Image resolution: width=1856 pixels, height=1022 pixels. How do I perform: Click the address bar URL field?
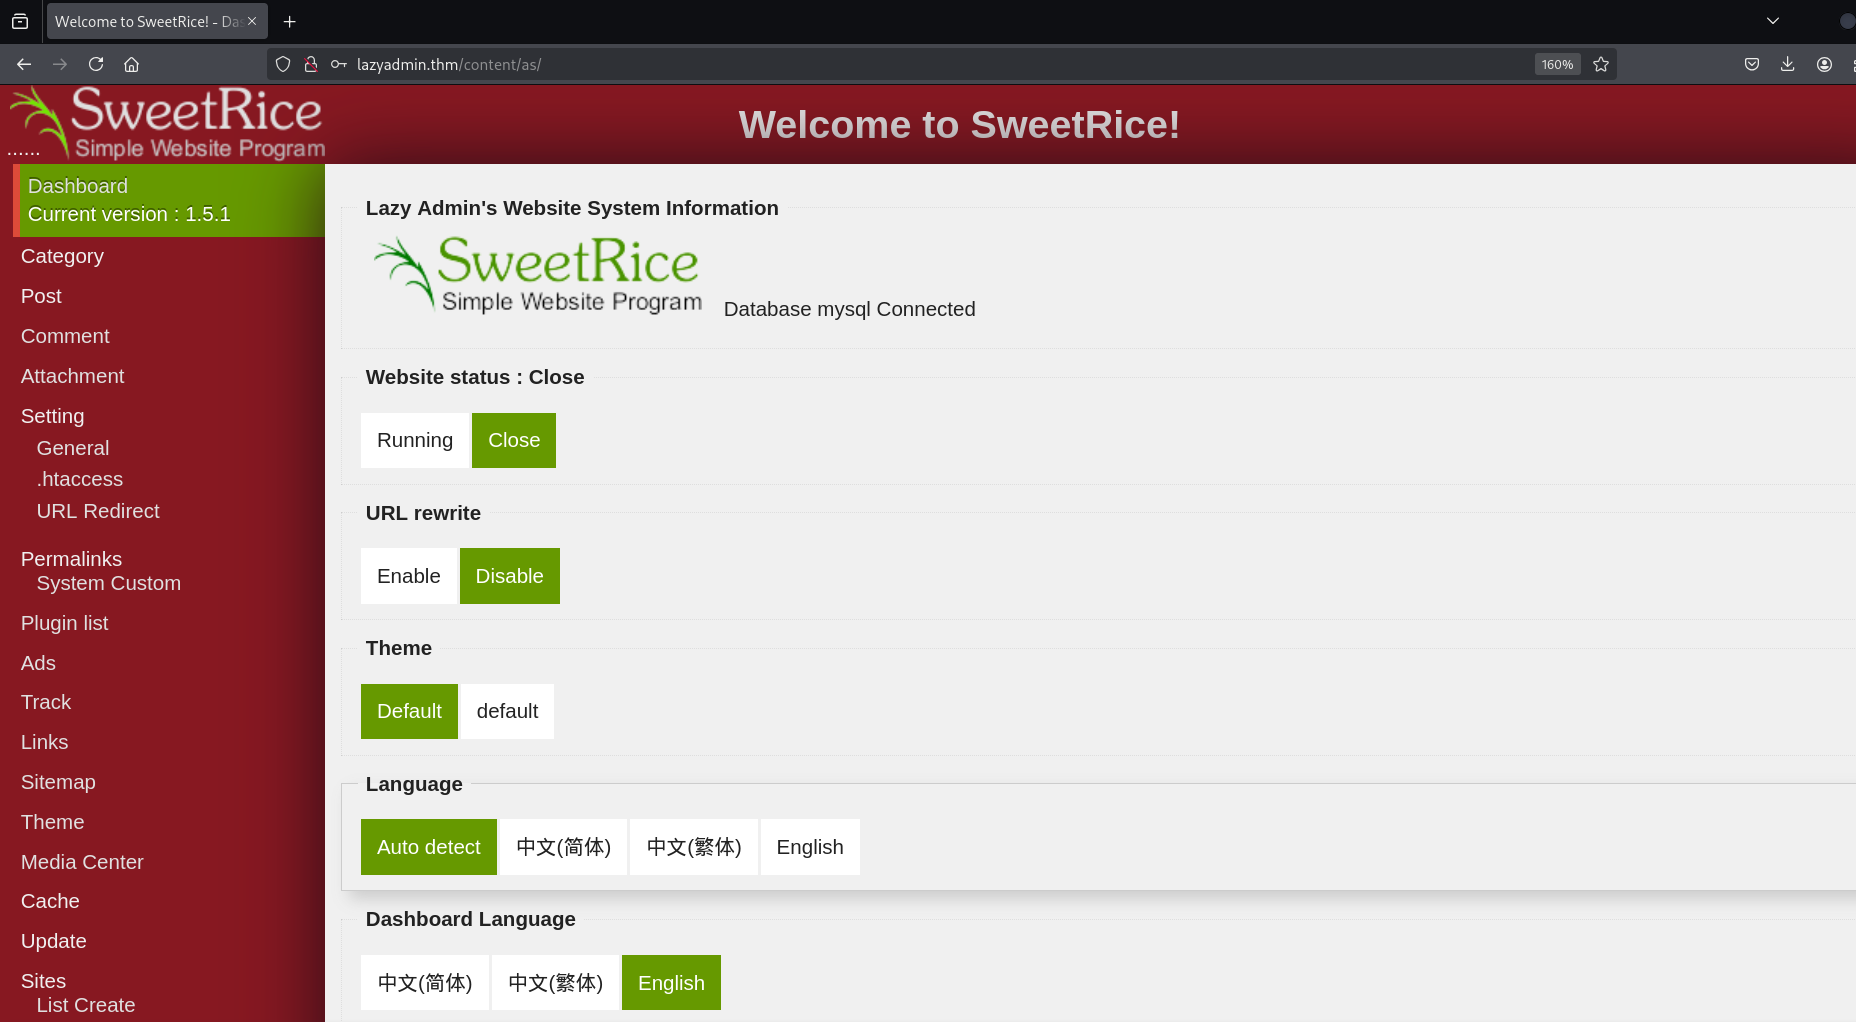[900, 64]
